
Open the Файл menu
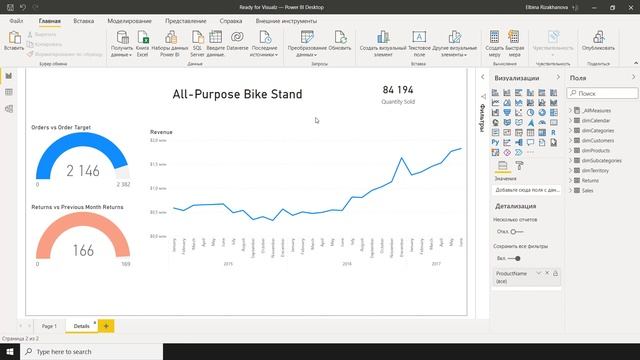tap(16, 21)
